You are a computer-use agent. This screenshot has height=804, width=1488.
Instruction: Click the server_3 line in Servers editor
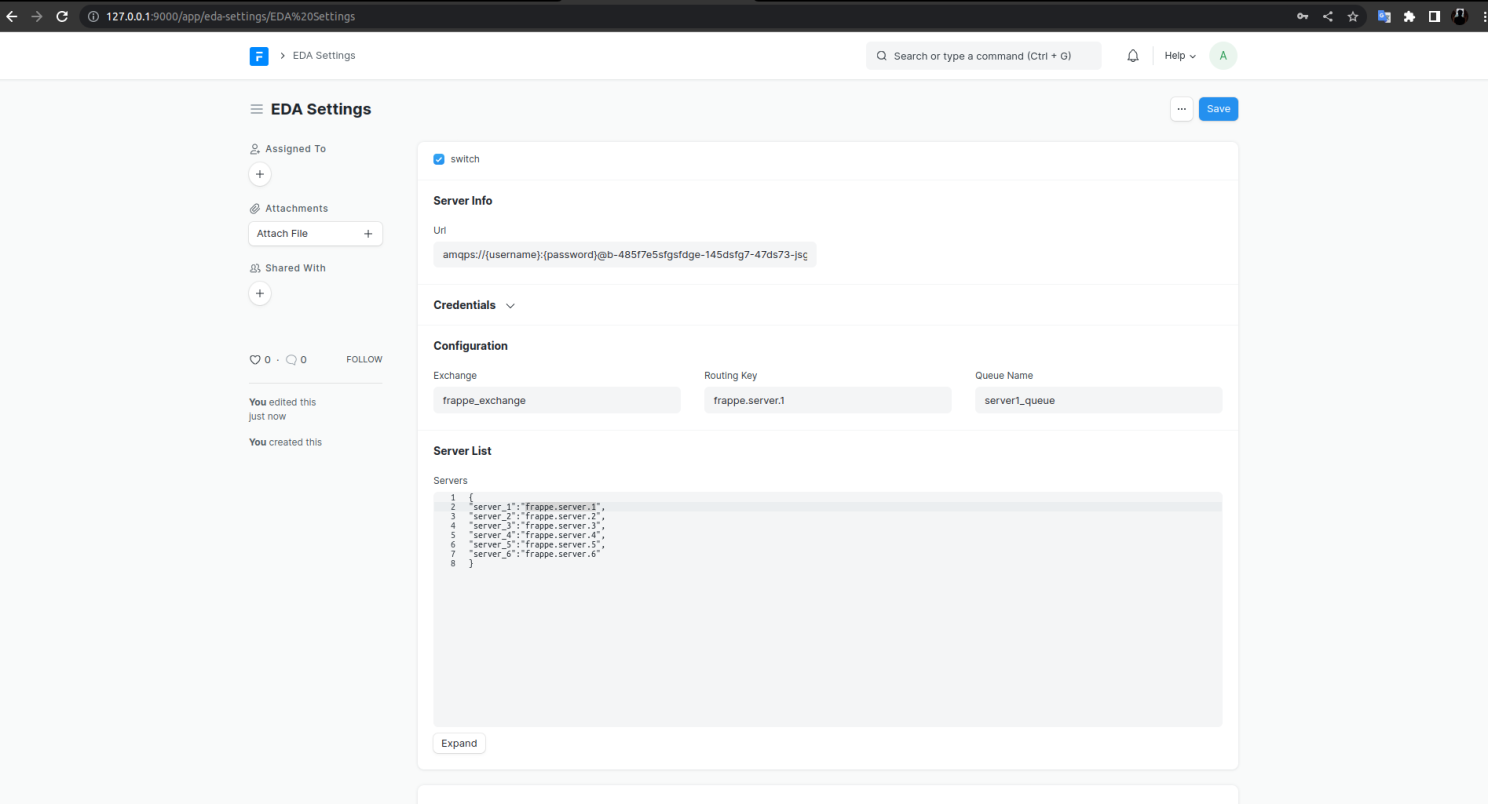click(537, 526)
